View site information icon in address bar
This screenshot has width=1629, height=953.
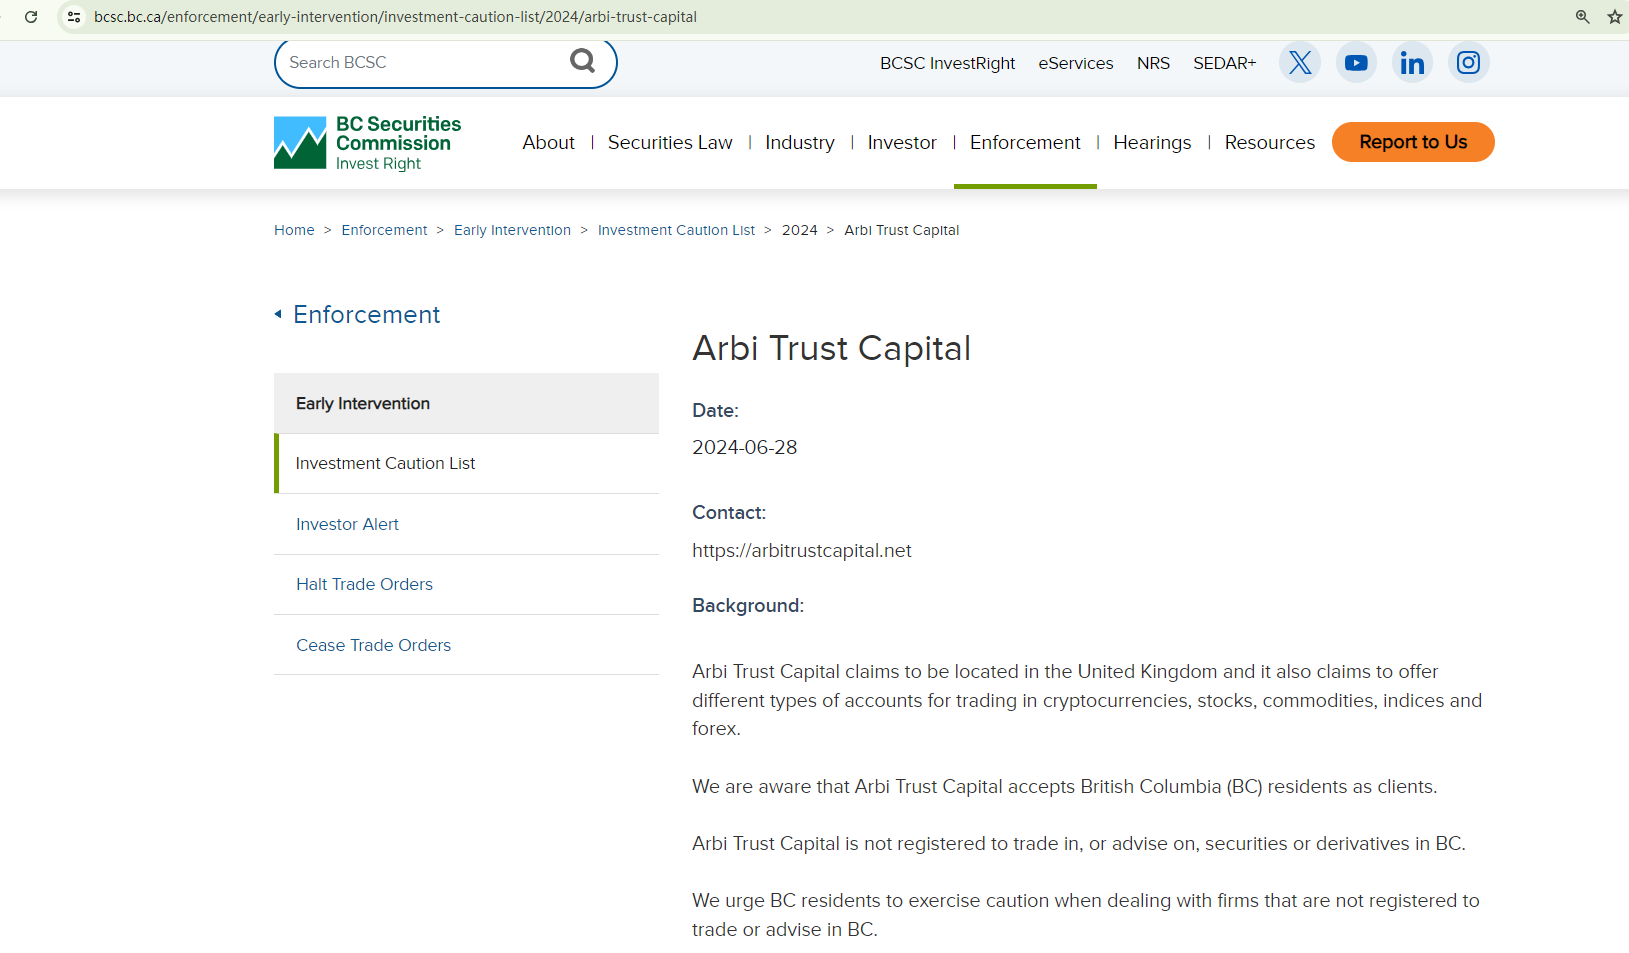click(74, 17)
